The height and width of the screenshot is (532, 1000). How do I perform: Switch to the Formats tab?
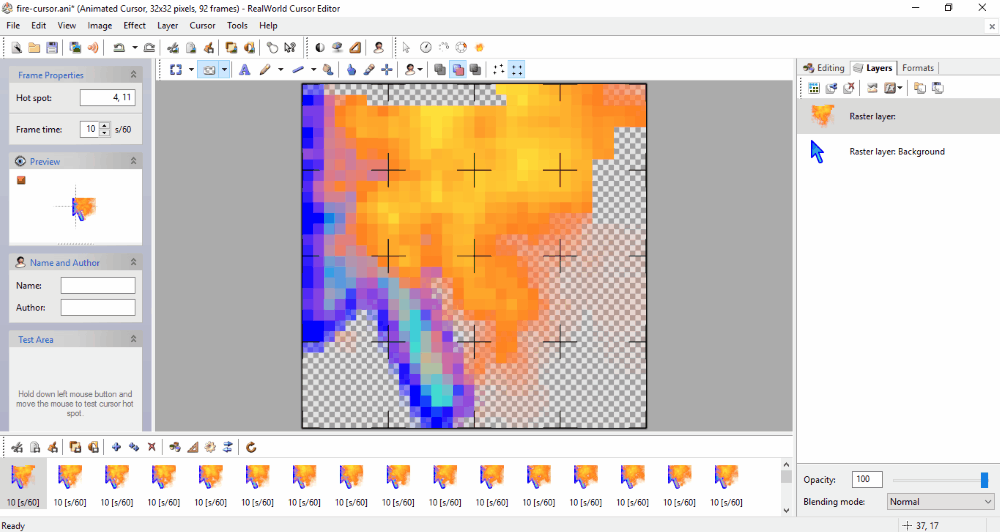pos(918,68)
